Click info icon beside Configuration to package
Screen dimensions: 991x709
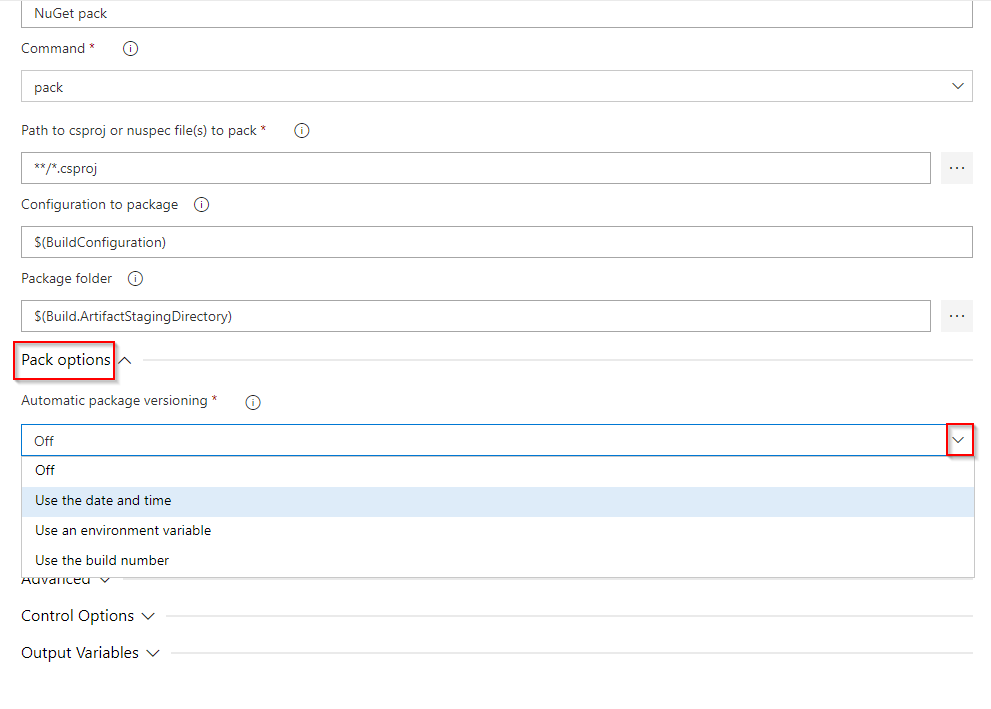201,205
